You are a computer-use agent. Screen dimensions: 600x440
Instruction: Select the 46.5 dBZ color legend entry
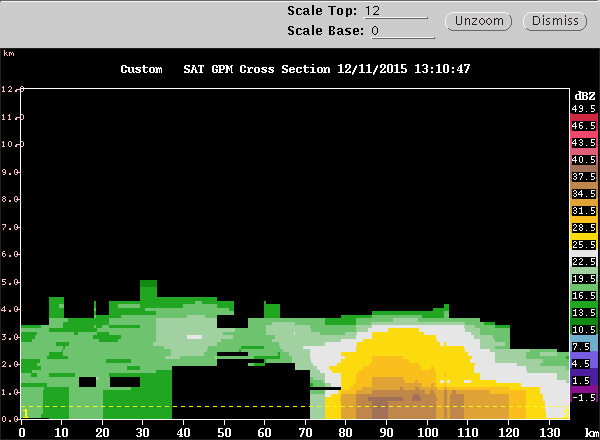(584, 125)
